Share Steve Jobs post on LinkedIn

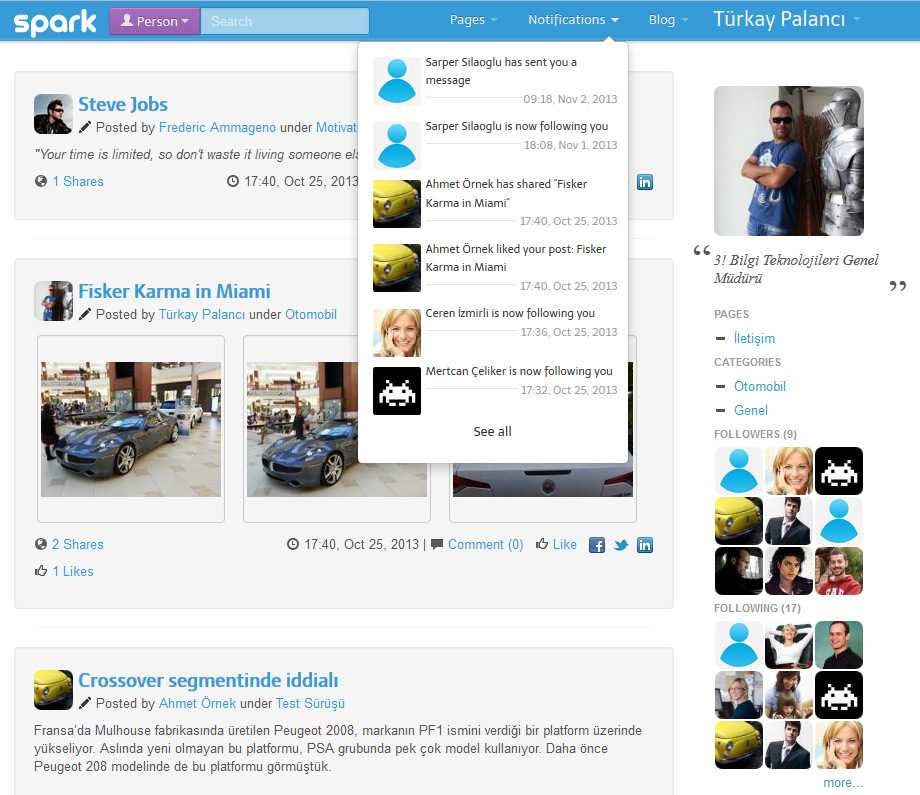(x=644, y=182)
